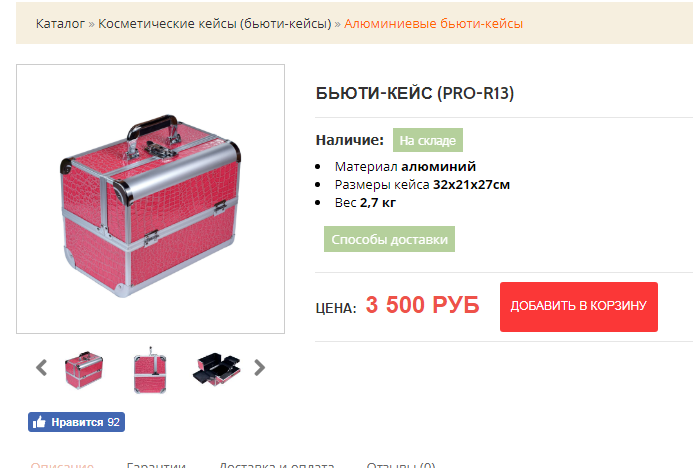Open the Доставка и оплата tab
The height and width of the screenshot is (468, 693).
[276, 464]
